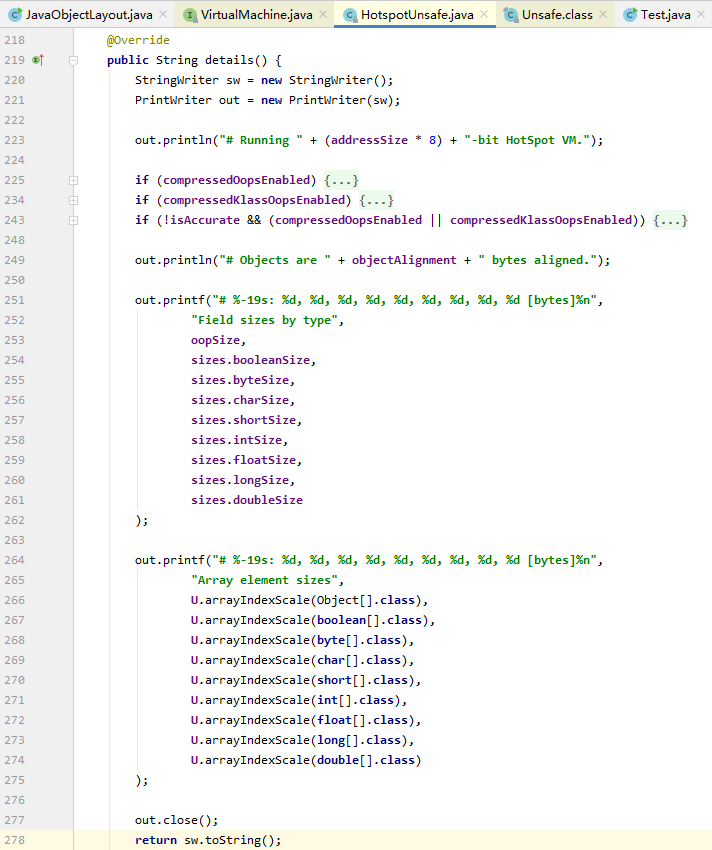Image resolution: width=712 pixels, height=850 pixels.
Task: Close the Test.java tab
Action: coord(701,15)
